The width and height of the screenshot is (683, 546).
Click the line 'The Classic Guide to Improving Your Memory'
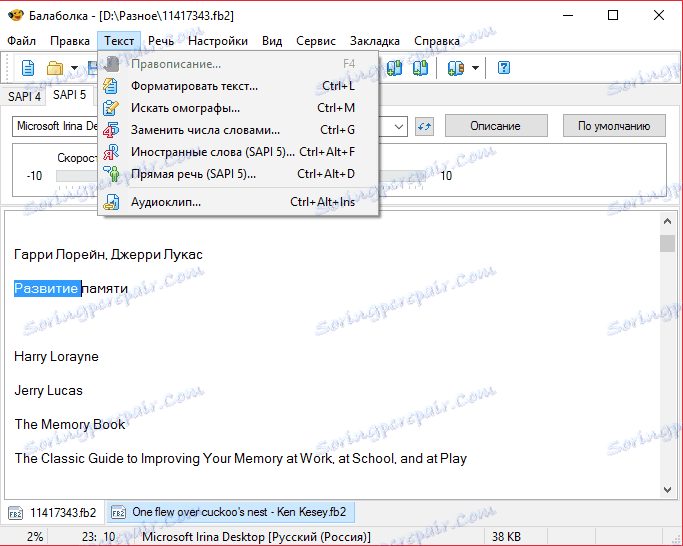240,458
